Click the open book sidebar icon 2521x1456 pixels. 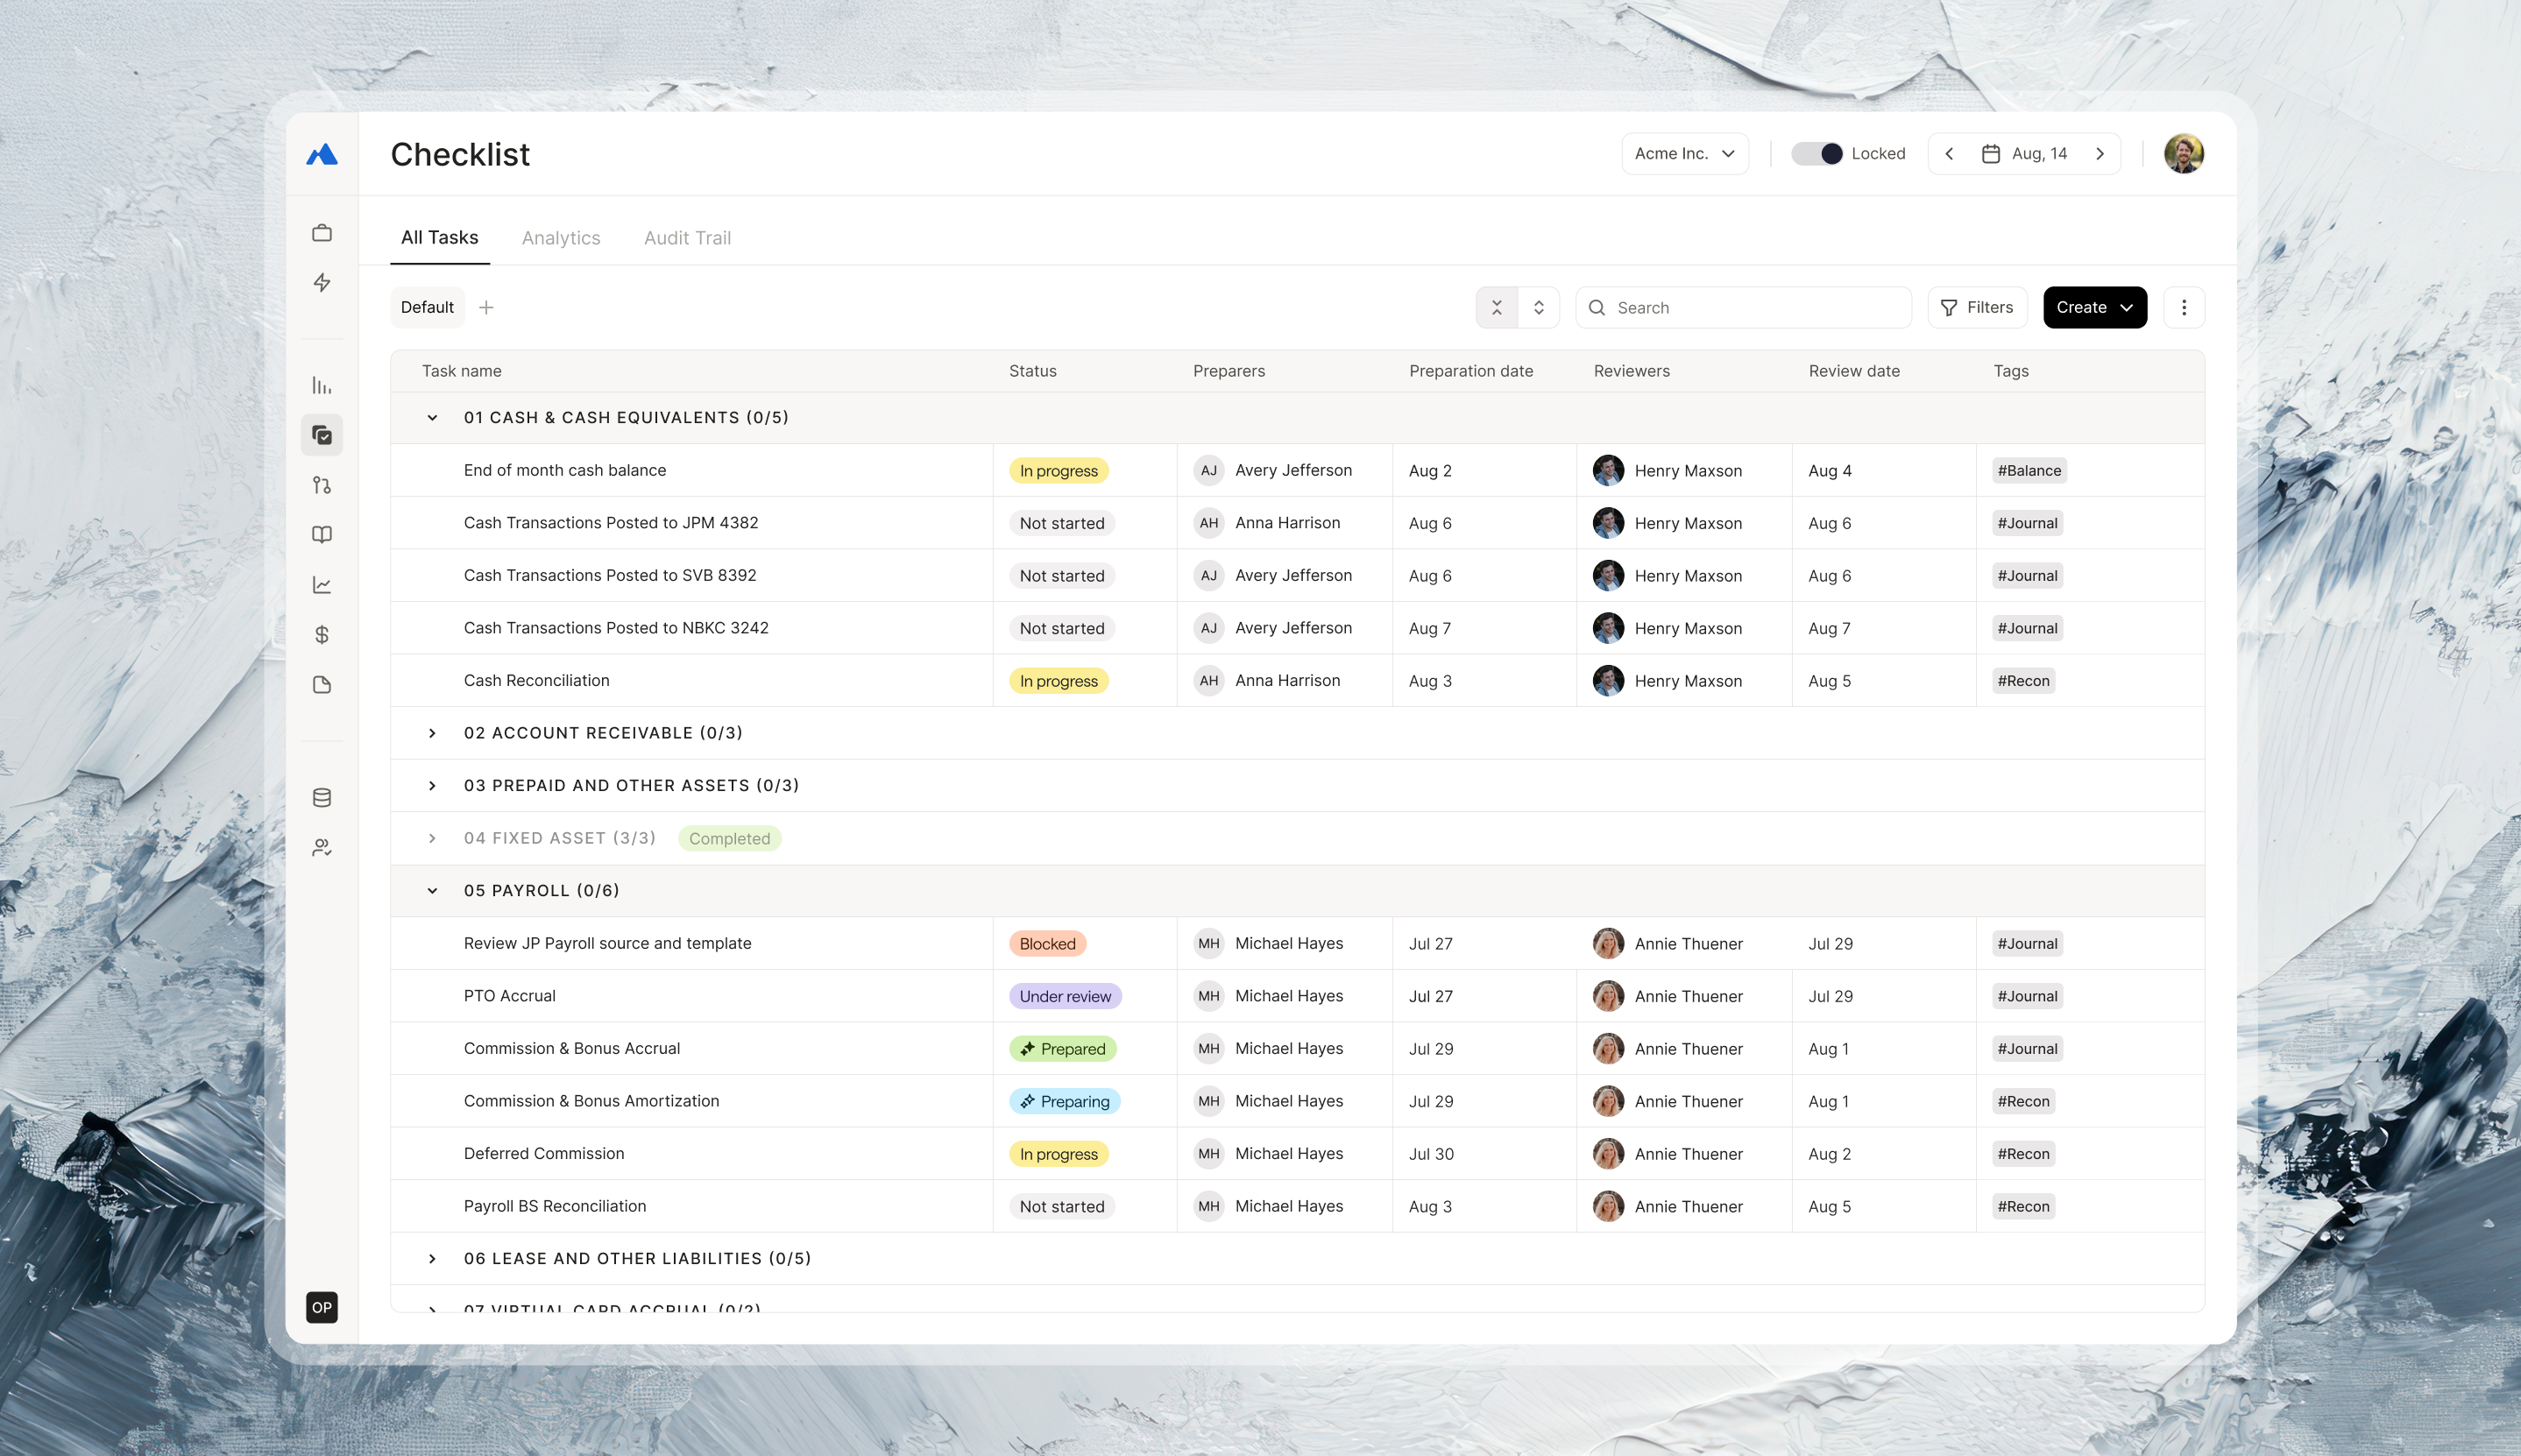tap(321, 535)
